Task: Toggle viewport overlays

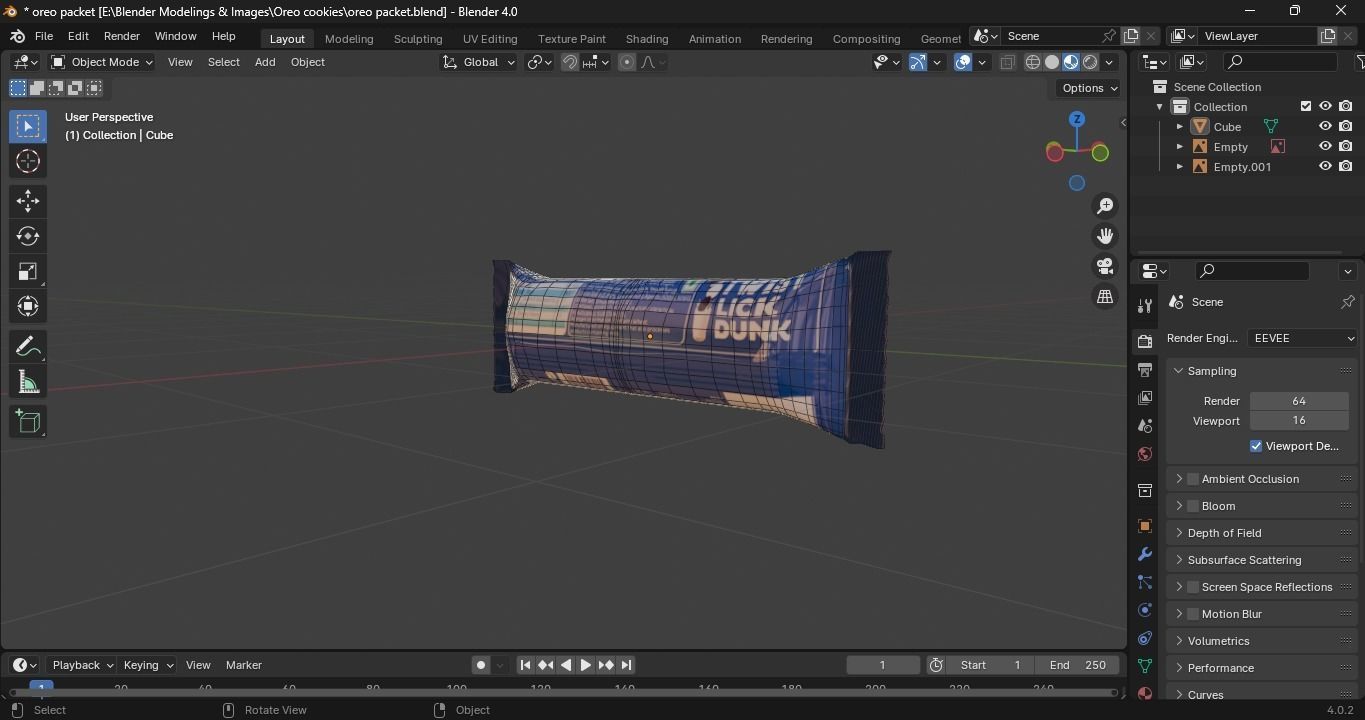Action: point(963,62)
